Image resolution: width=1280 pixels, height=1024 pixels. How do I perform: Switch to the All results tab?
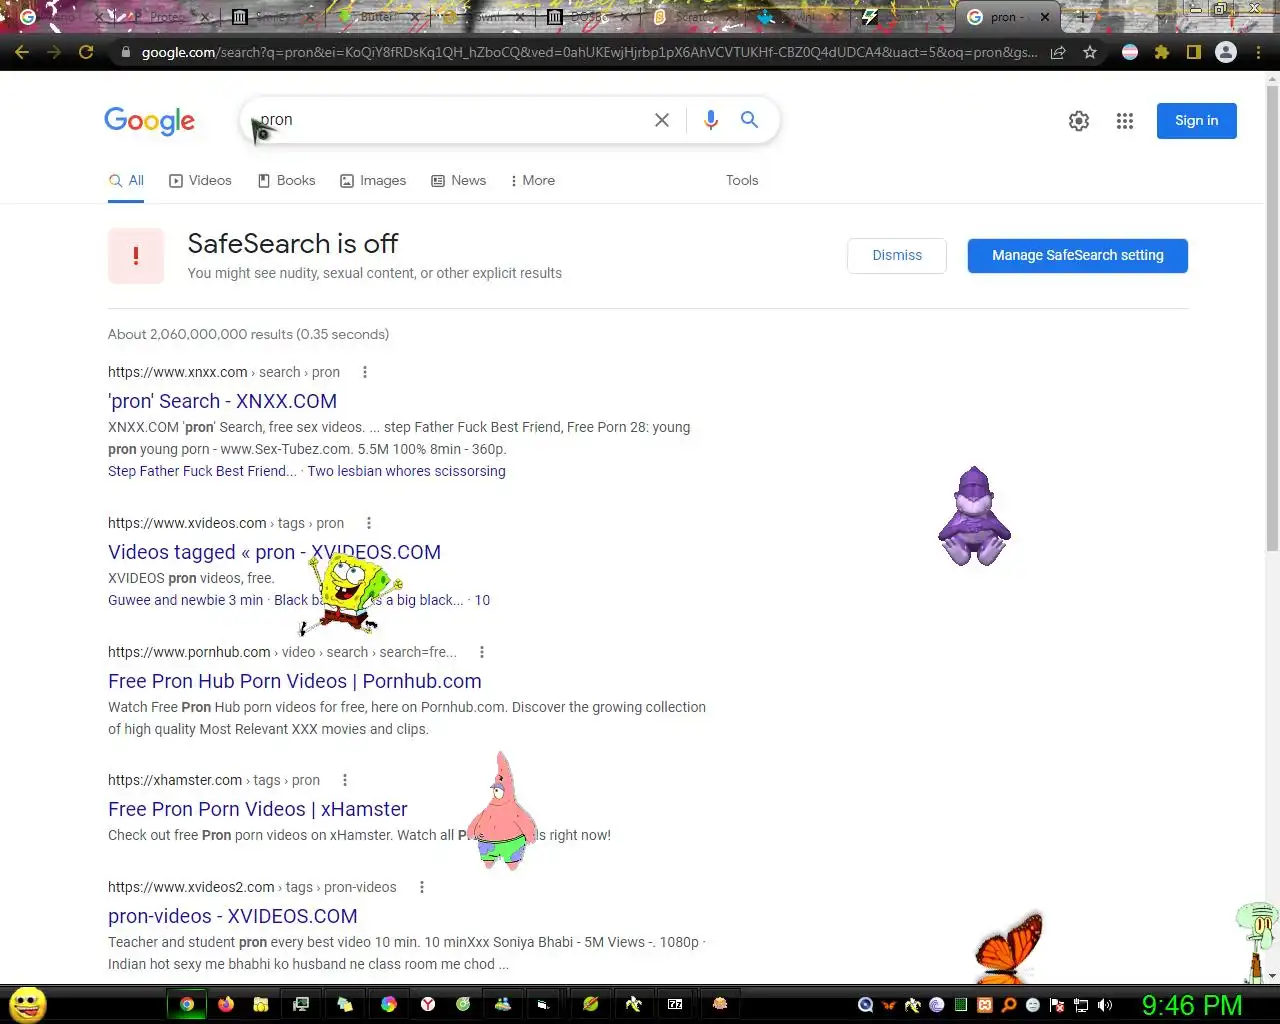126,180
